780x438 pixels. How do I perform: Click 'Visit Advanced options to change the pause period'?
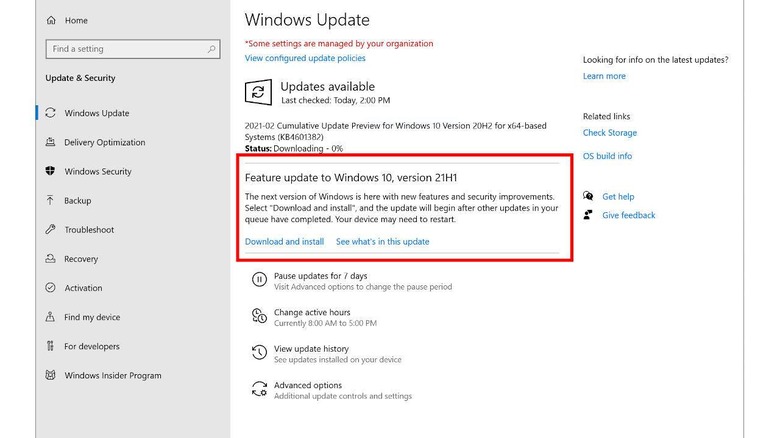click(x=363, y=287)
